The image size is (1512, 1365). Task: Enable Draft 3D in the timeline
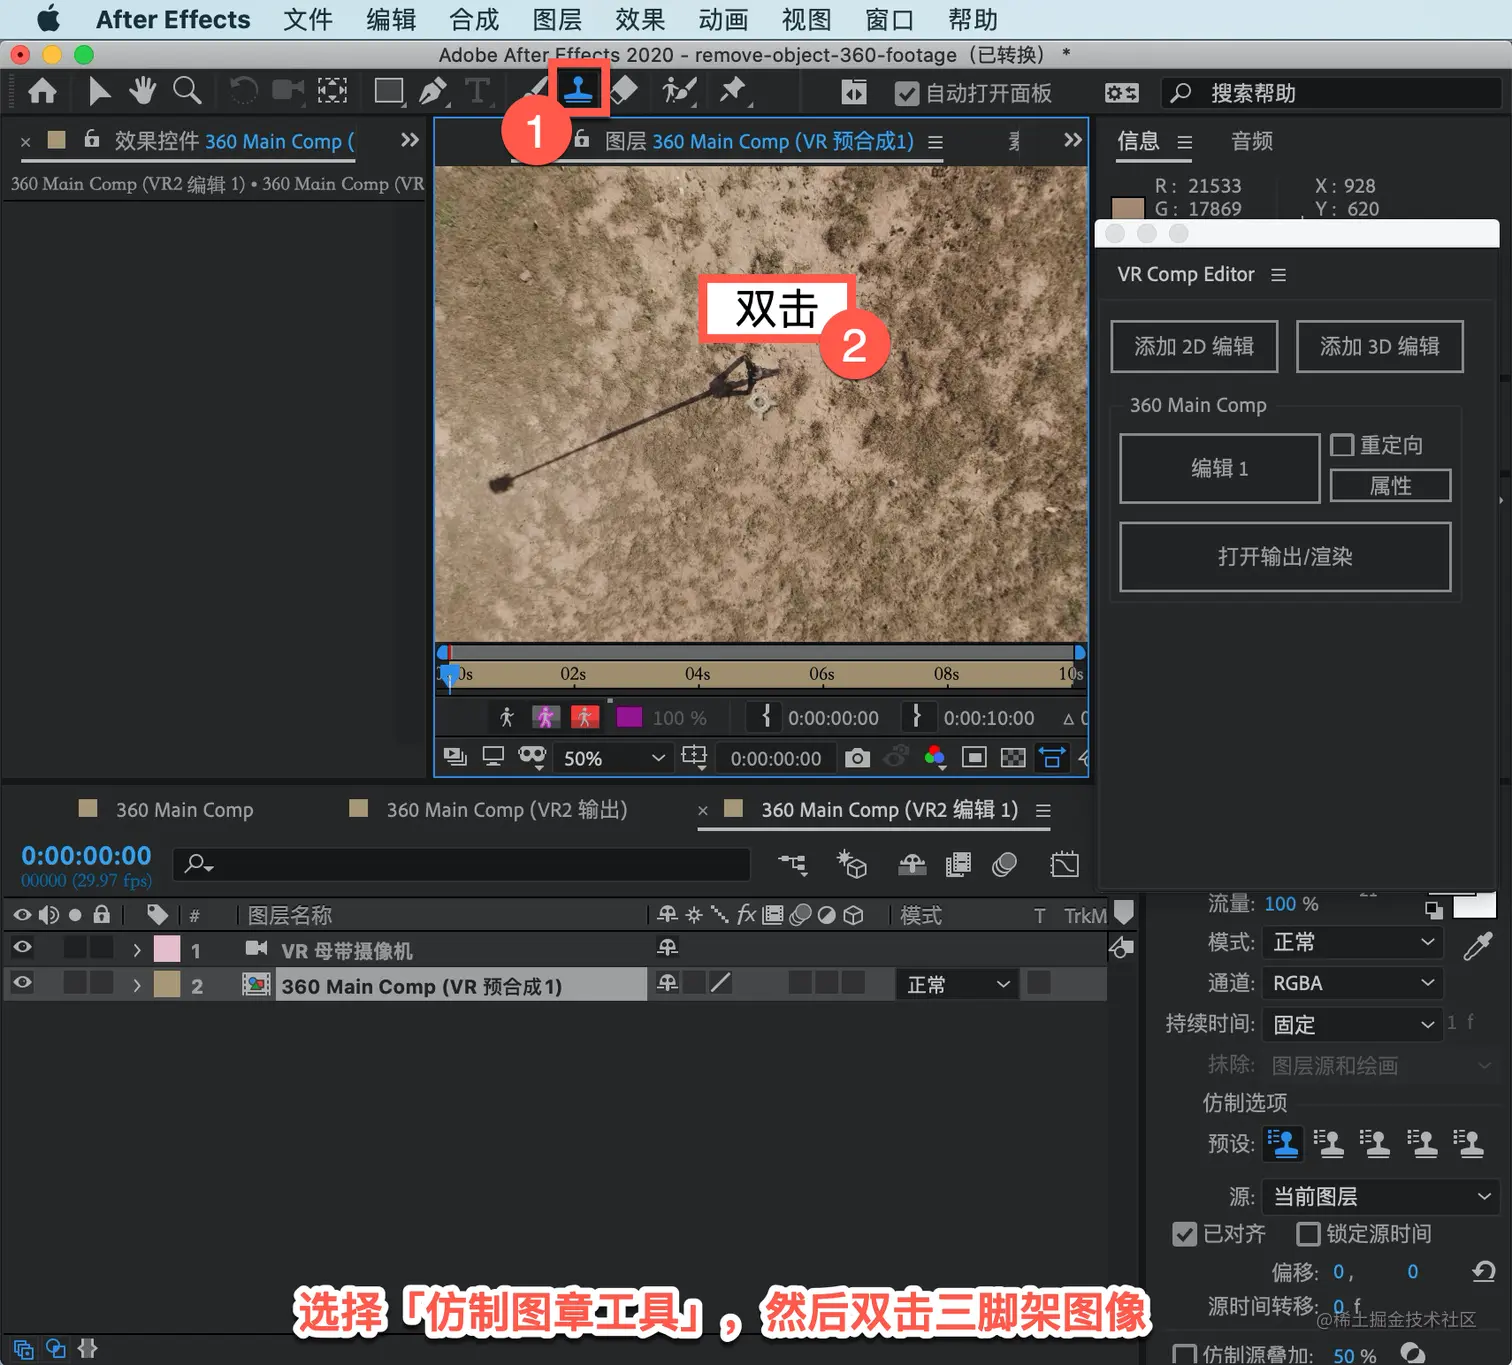[x=852, y=865]
